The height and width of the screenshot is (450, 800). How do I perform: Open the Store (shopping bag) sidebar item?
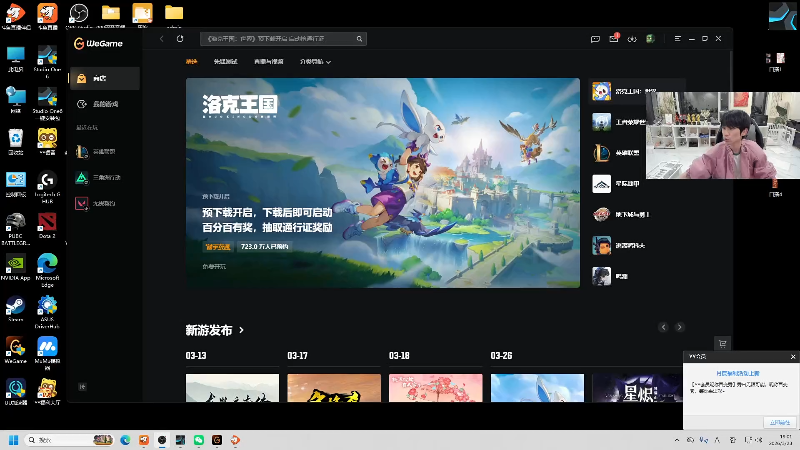[x=104, y=79]
